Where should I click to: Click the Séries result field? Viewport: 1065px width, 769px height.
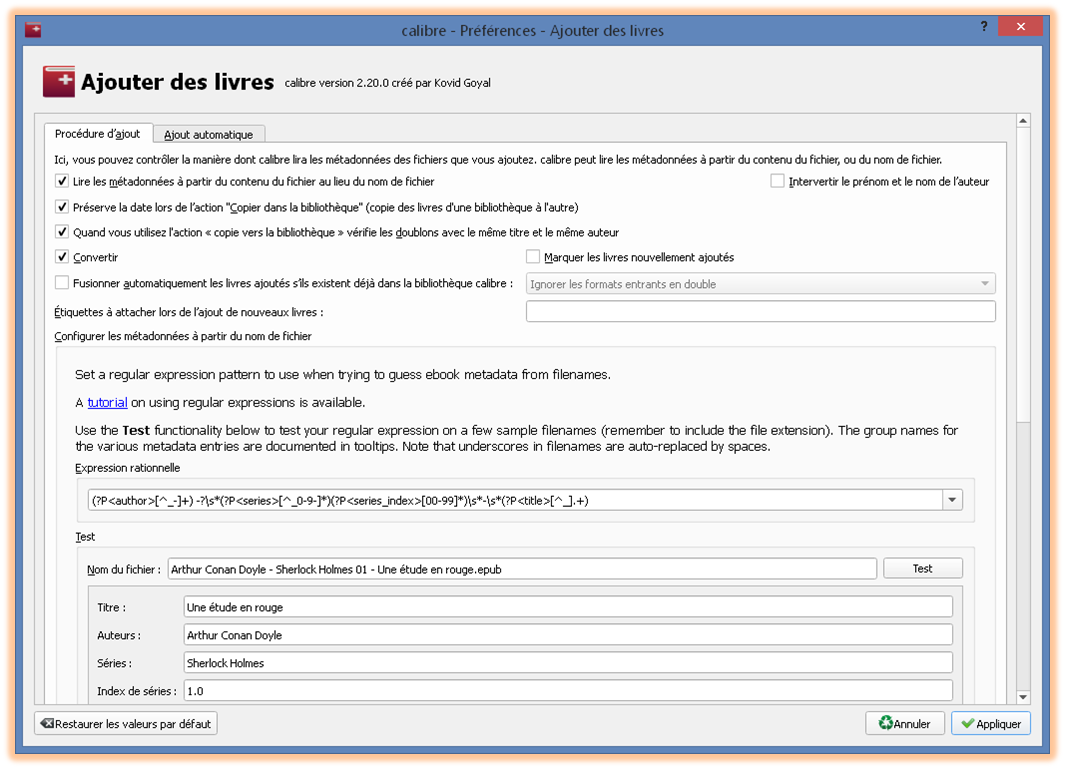pyautogui.click(x=568, y=663)
